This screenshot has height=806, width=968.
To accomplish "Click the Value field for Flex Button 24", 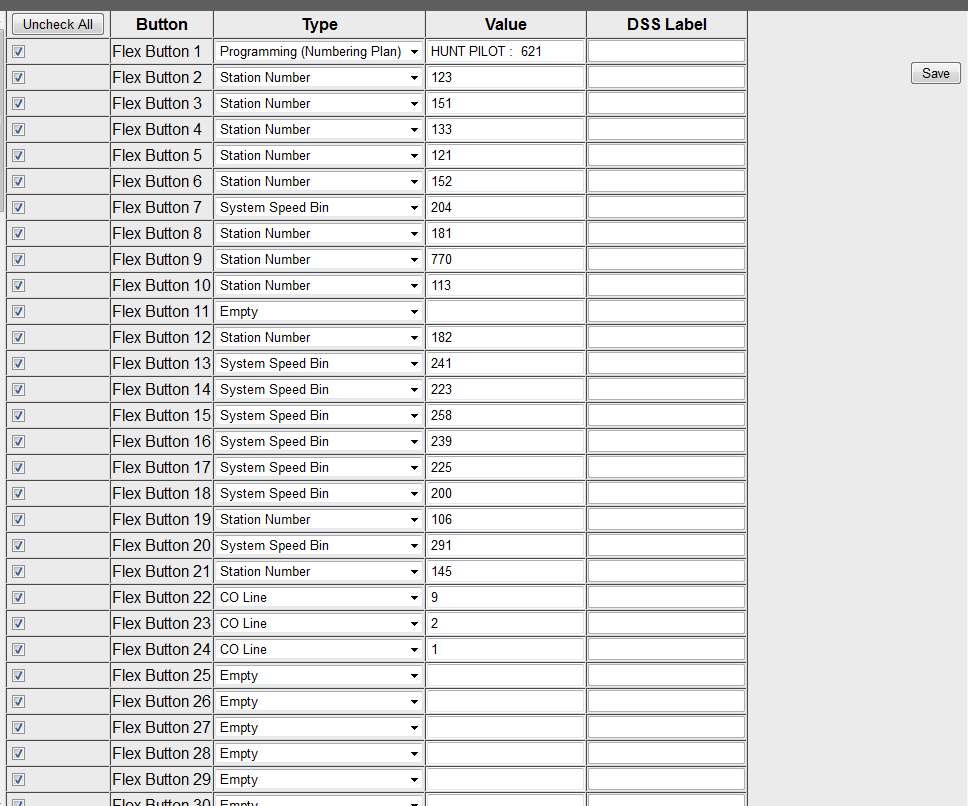I will pos(505,650).
